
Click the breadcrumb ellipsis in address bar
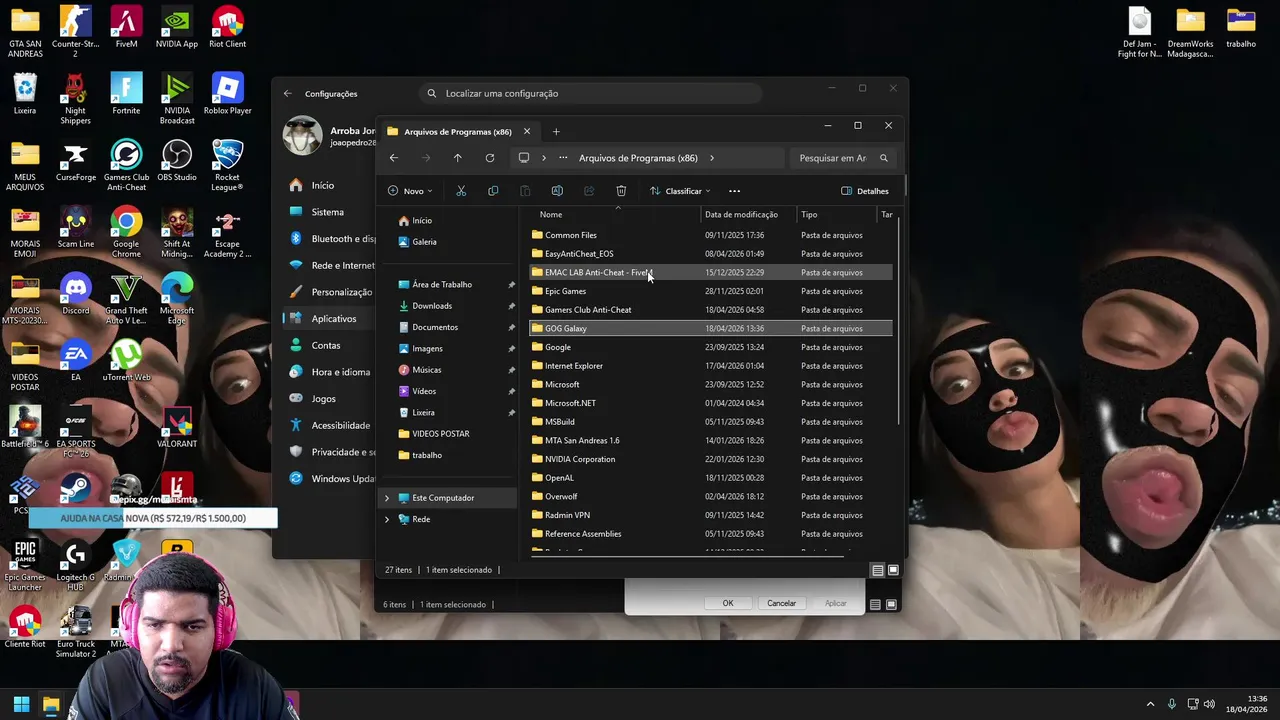point(564,158)
